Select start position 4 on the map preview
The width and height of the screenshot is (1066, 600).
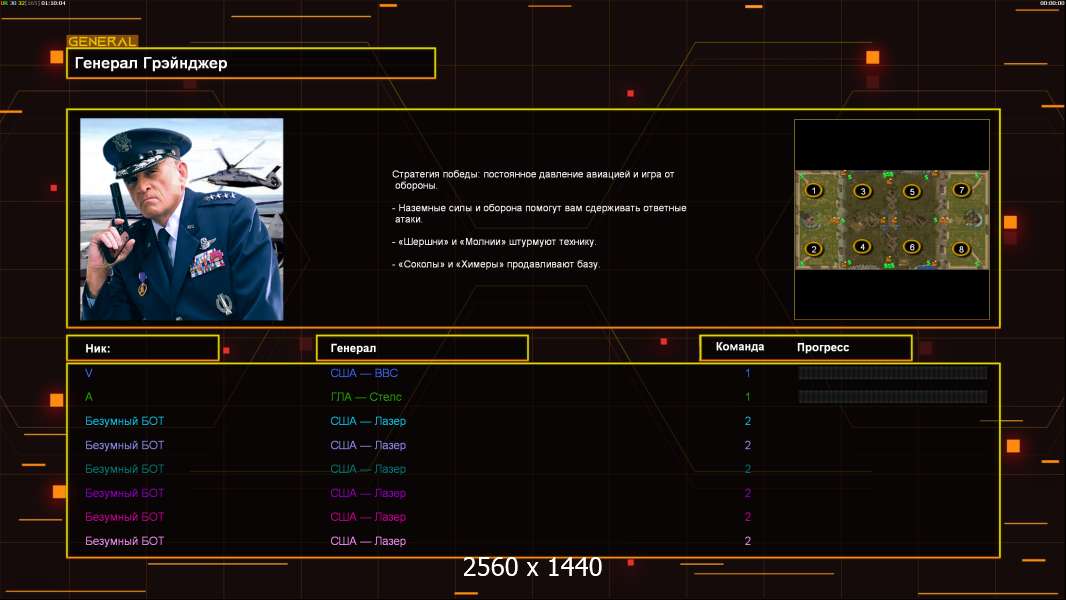coord(863,246)
